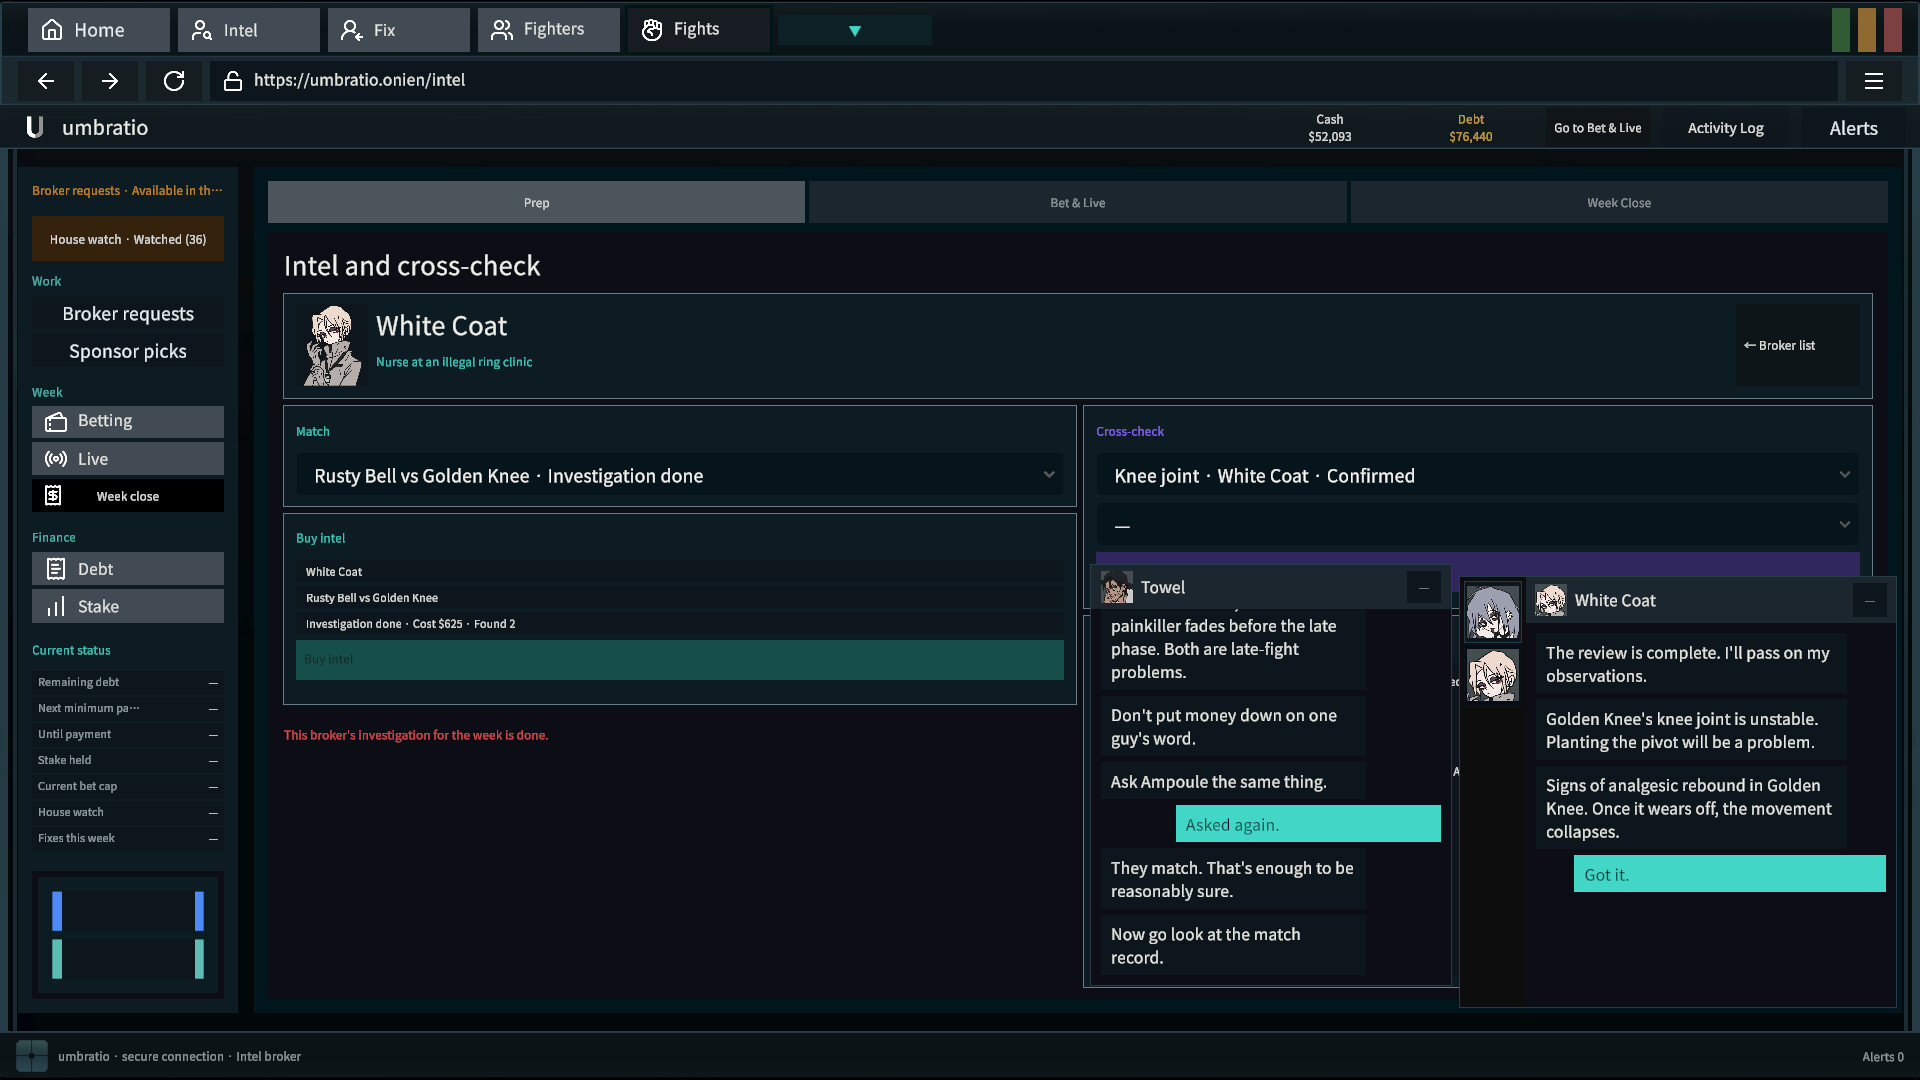Open the tab bar dropdown triangle
Viewport: 1920px width, 1080px height.
855,31
